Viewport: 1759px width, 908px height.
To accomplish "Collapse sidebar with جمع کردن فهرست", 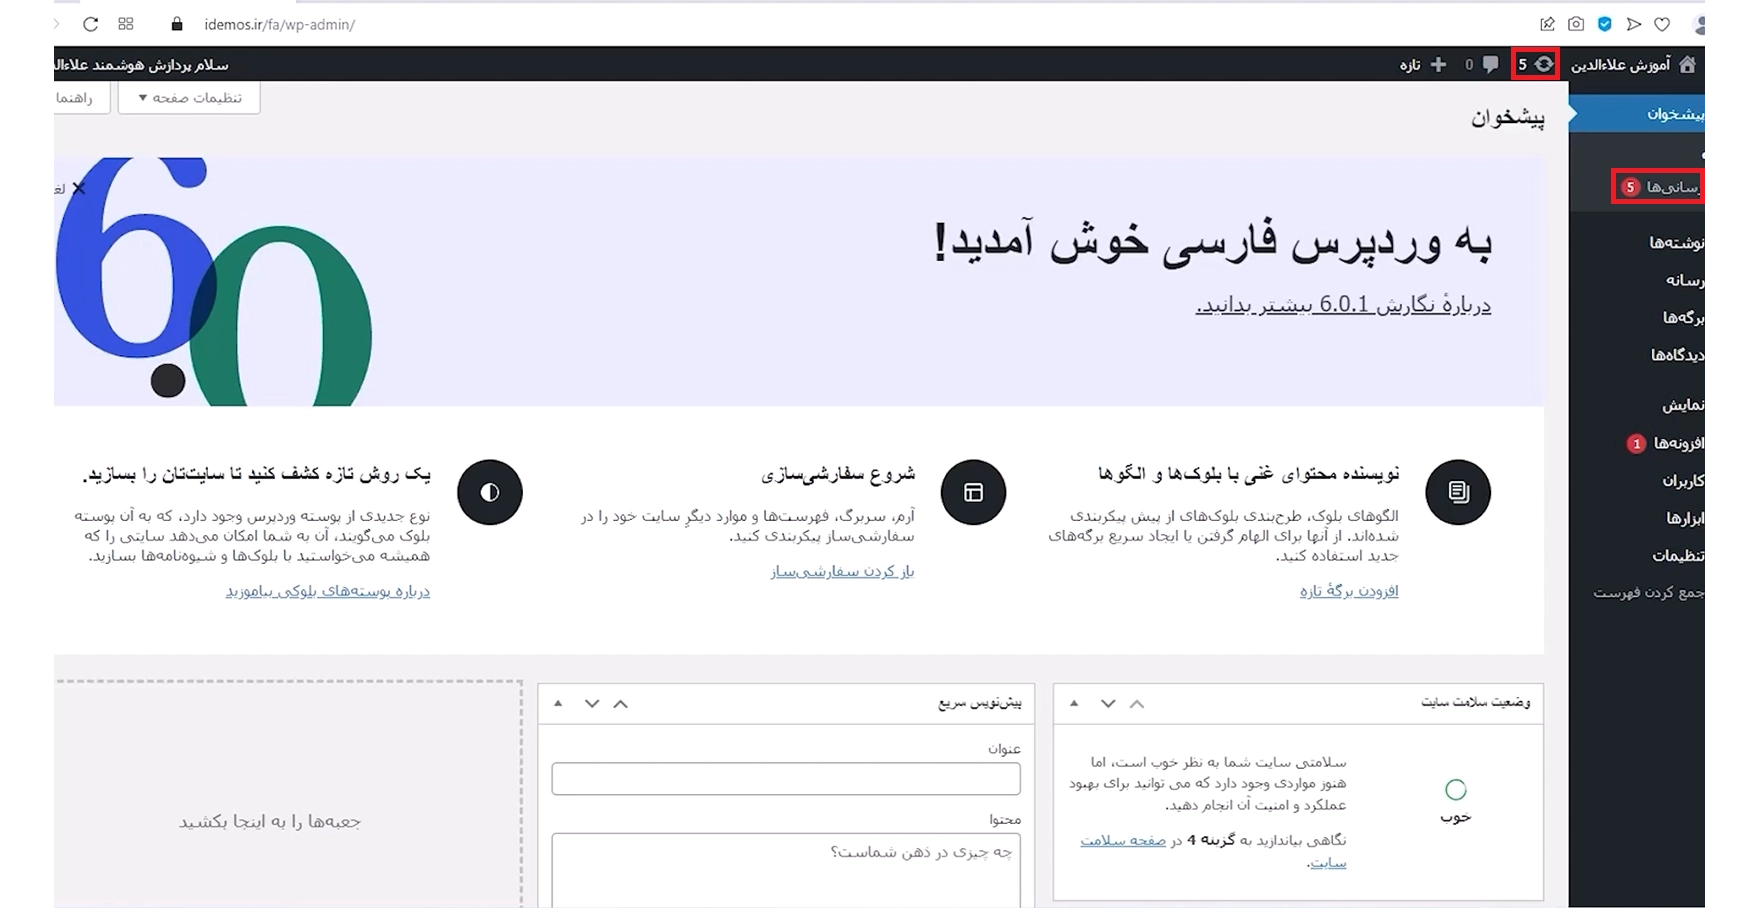I will tap(1648, 592).
